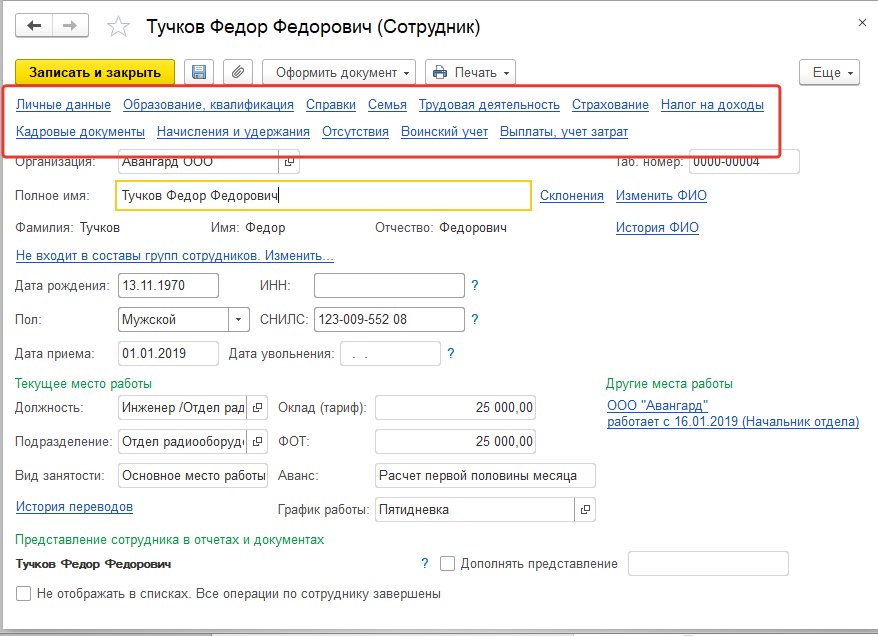Click into the ИНН input field

coord(388,286)
